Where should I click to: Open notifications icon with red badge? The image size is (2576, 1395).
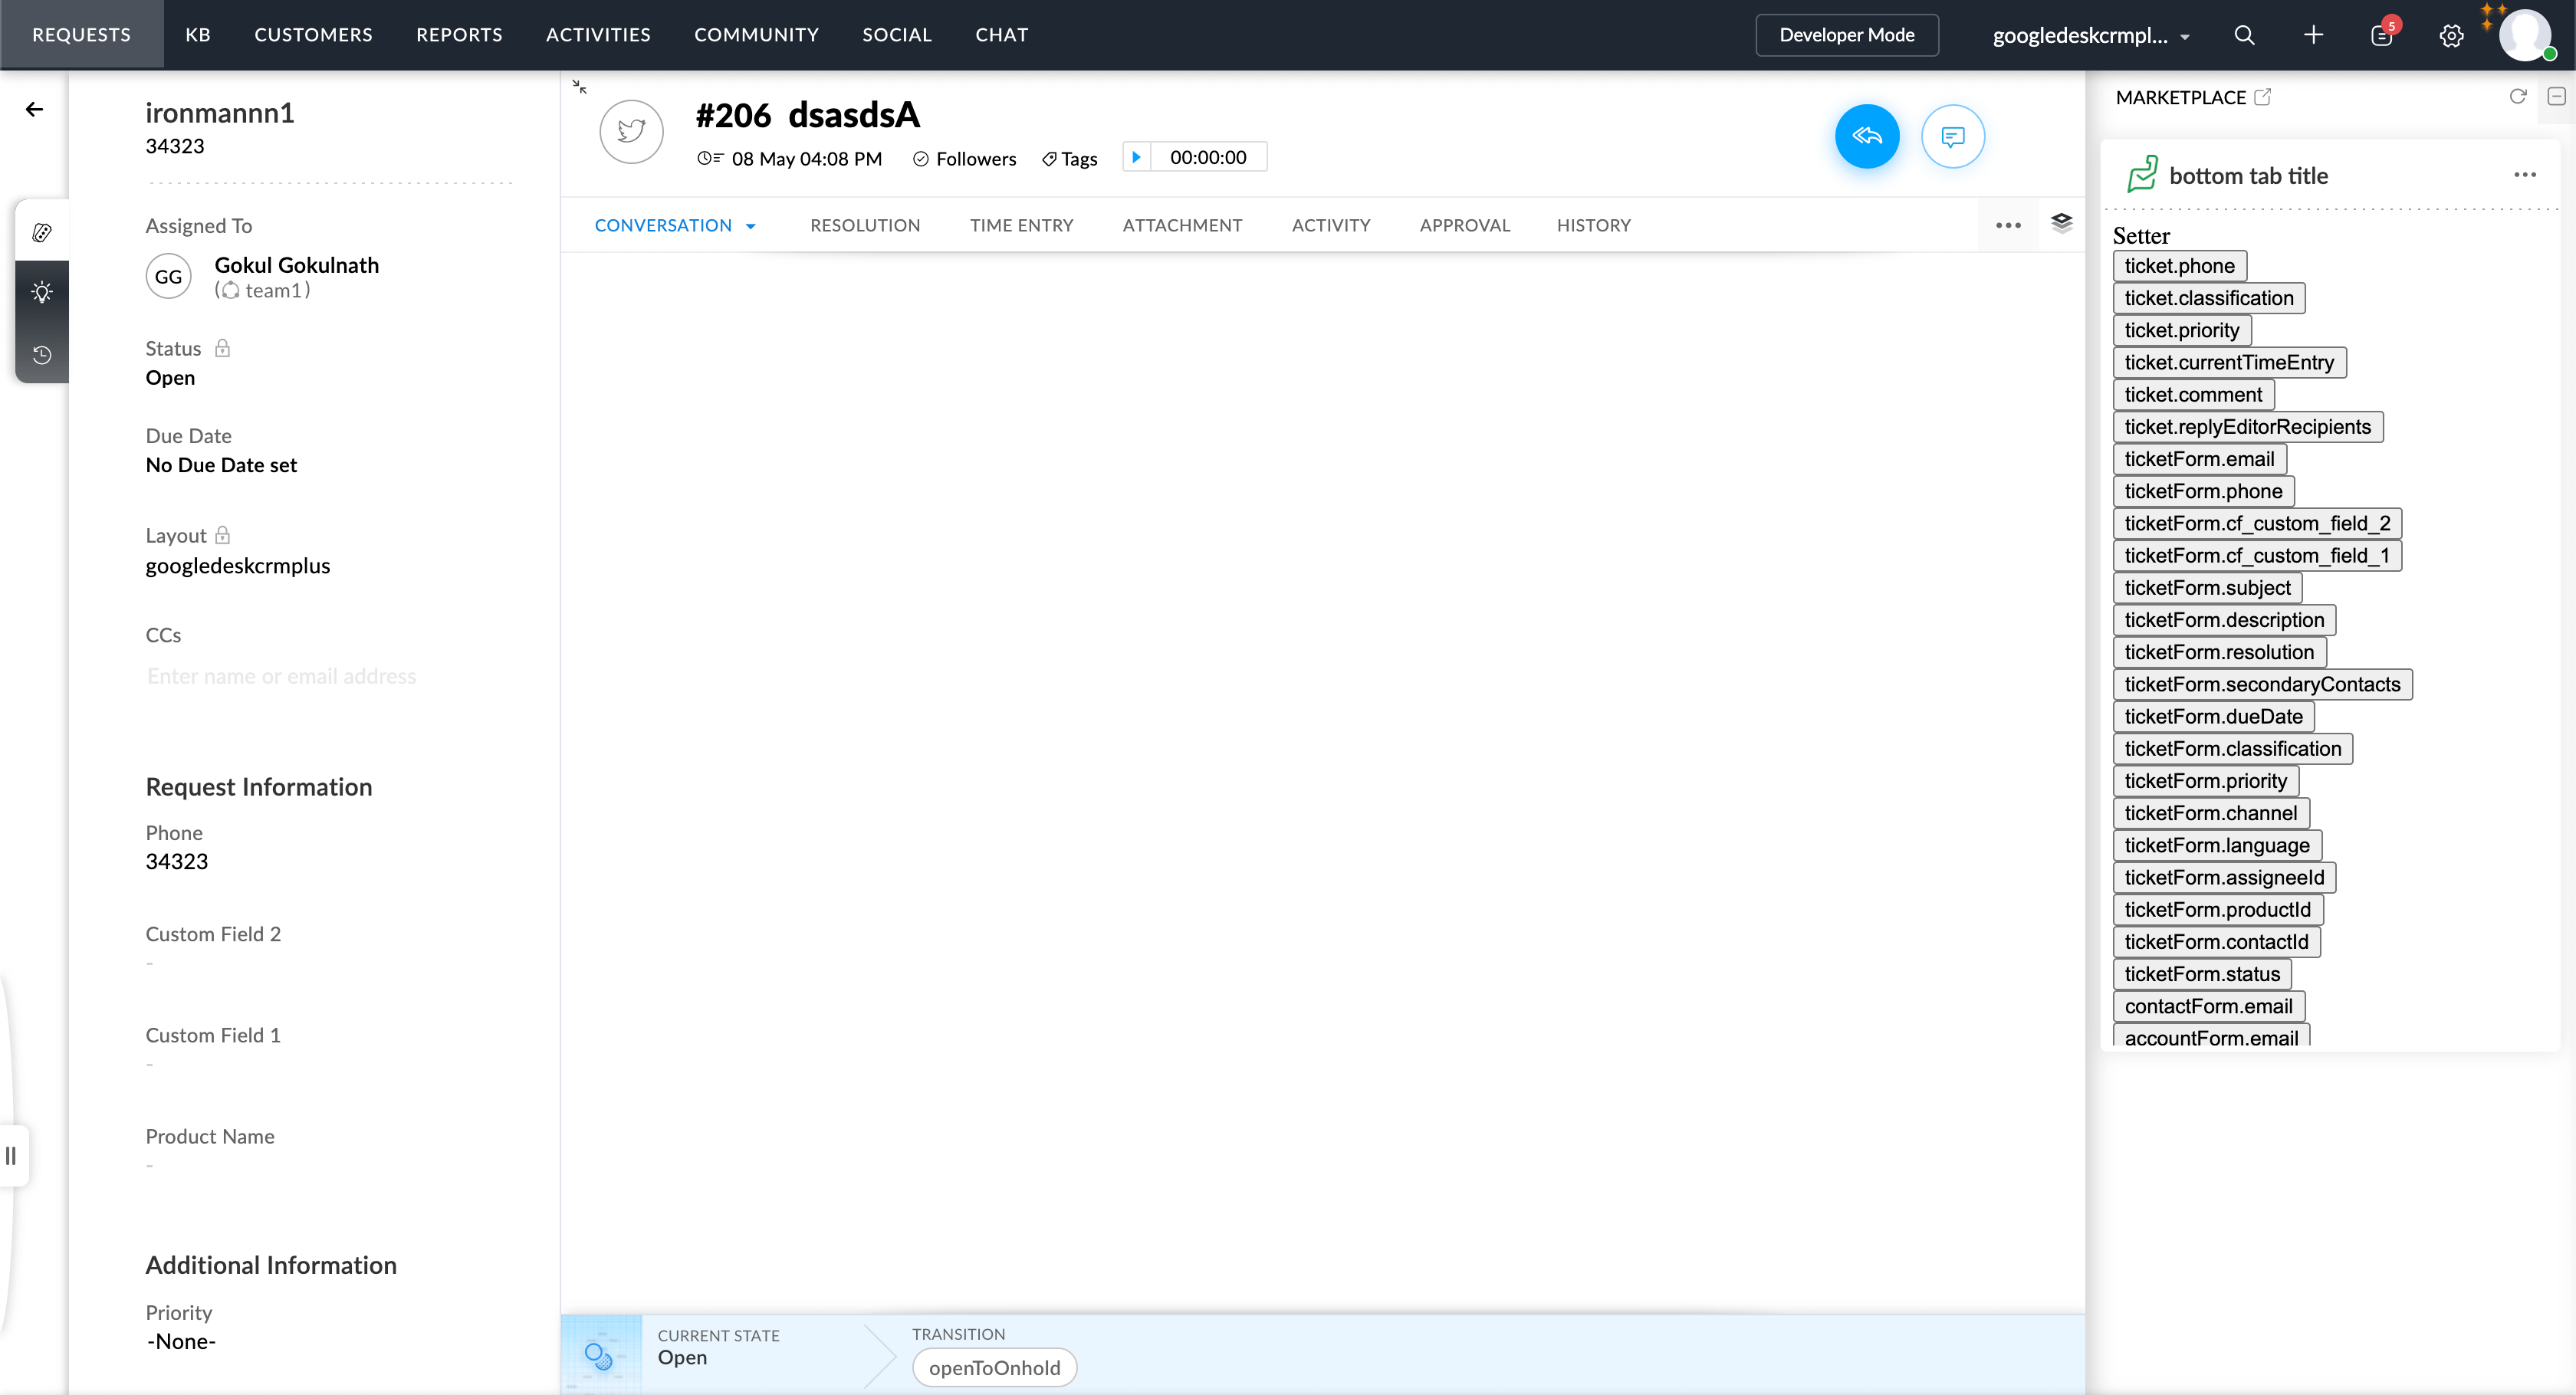pos(2382,36)
